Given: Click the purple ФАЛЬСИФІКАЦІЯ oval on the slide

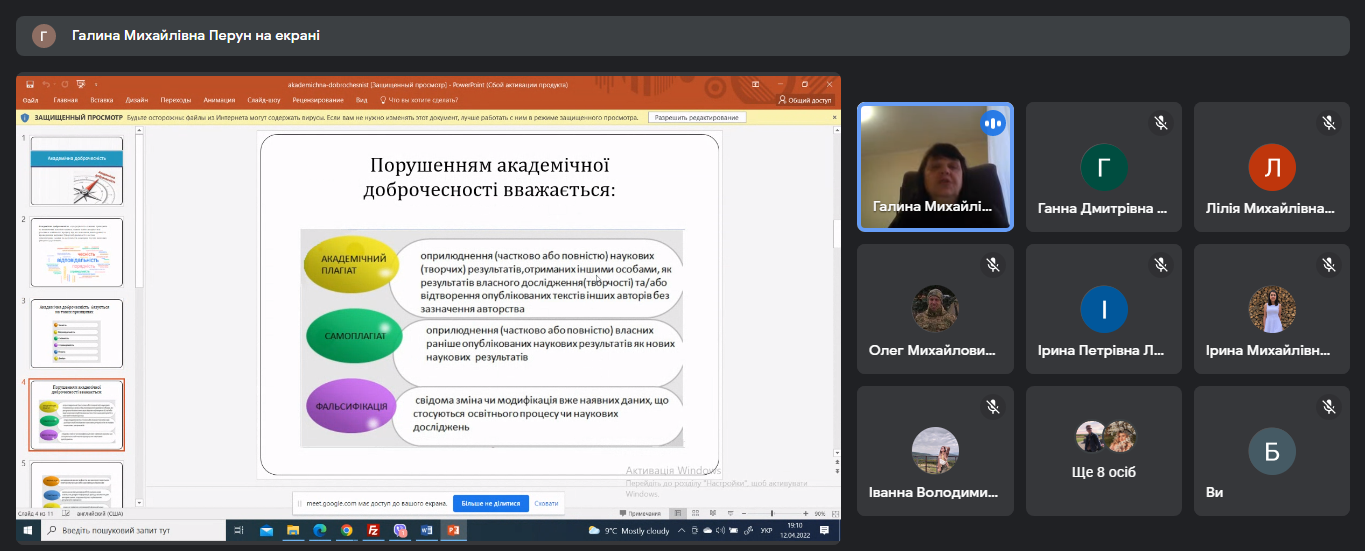Looking at the screenshot, I should [x=349, y=407].
